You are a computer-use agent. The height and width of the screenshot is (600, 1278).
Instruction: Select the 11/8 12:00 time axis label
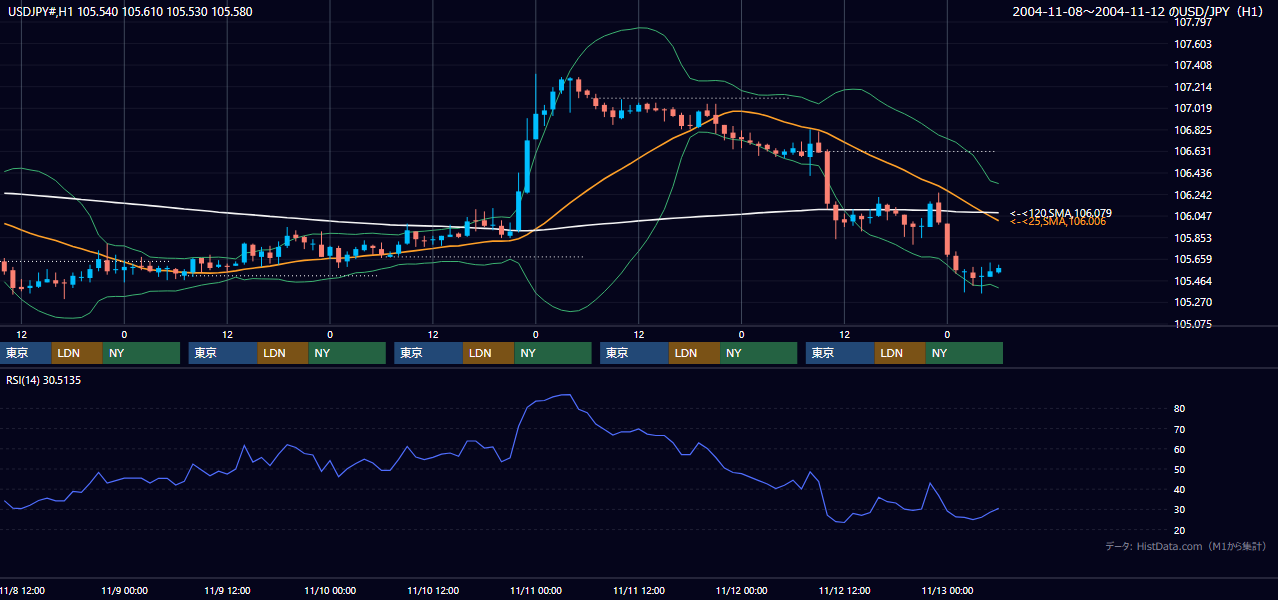coord(20,590)
